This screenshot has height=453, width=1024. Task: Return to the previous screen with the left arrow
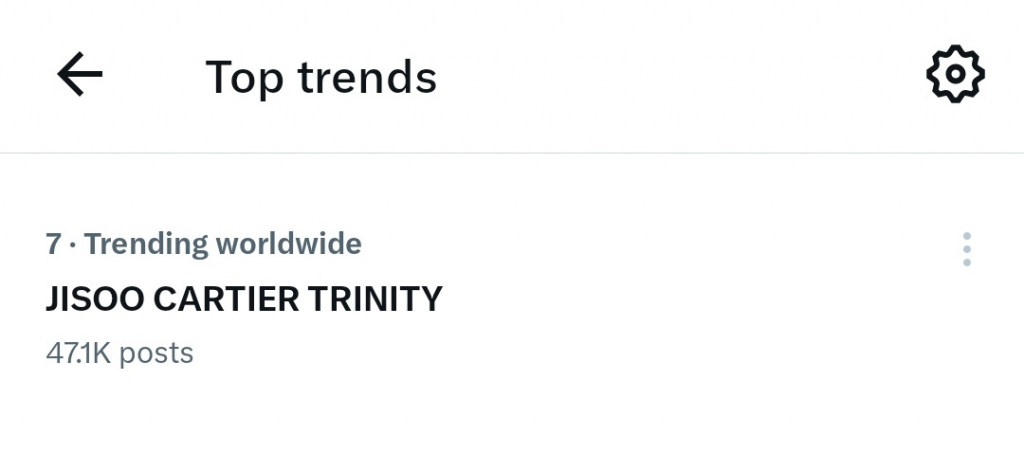coord(80,75)
